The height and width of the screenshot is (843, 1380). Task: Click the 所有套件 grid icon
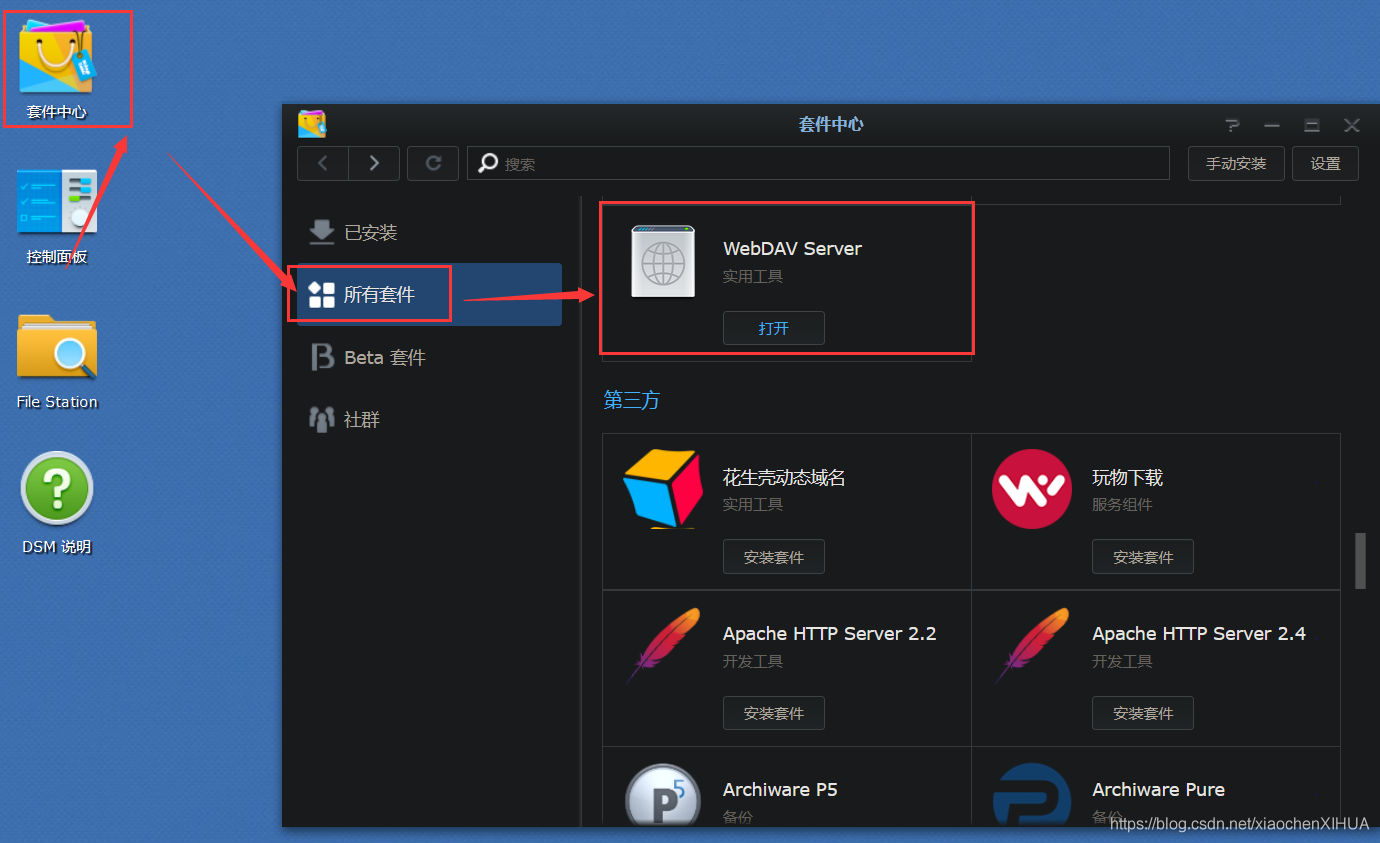[x=321, y=294]
